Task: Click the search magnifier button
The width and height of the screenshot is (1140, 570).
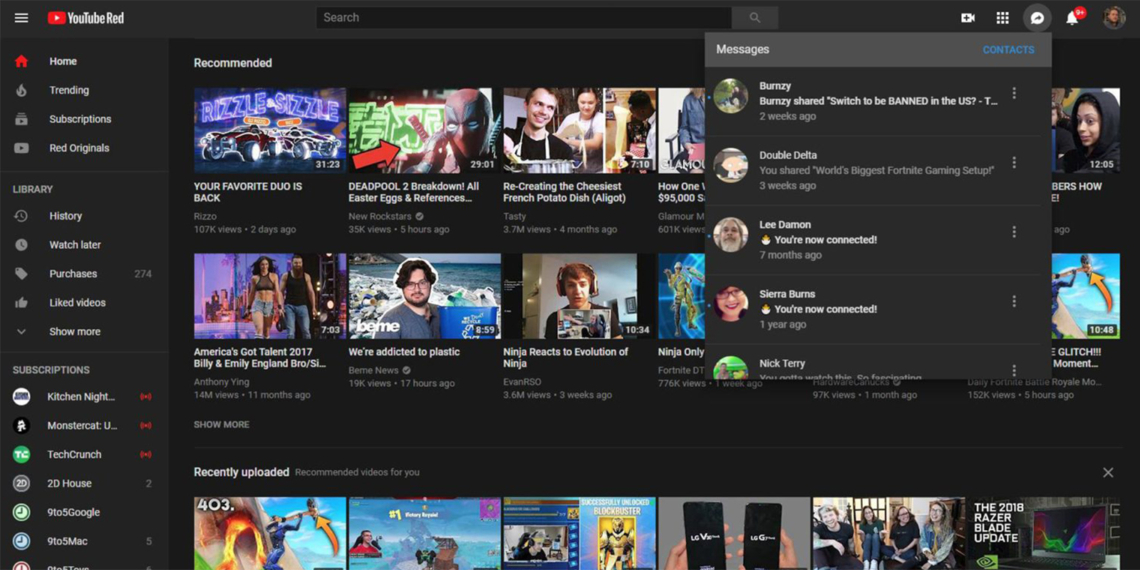Action: coord(755,18)
